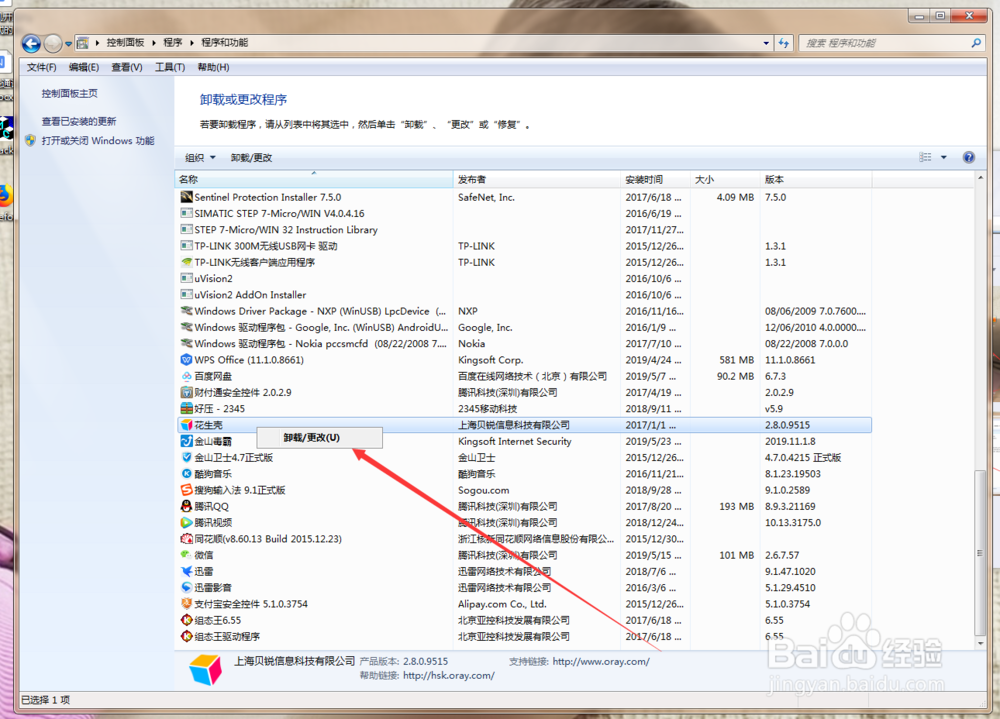Click the 金山毒霸 program icon
Screen dimensions: 1000x719
tap(186, 441)
